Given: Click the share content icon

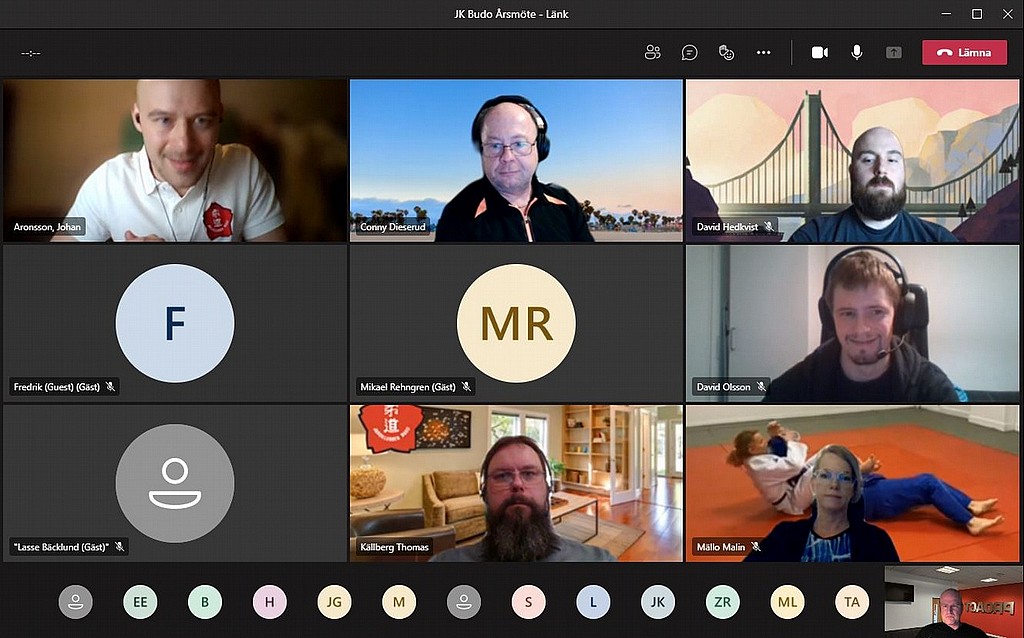Looking at the screenshot, I should (894, 53).
